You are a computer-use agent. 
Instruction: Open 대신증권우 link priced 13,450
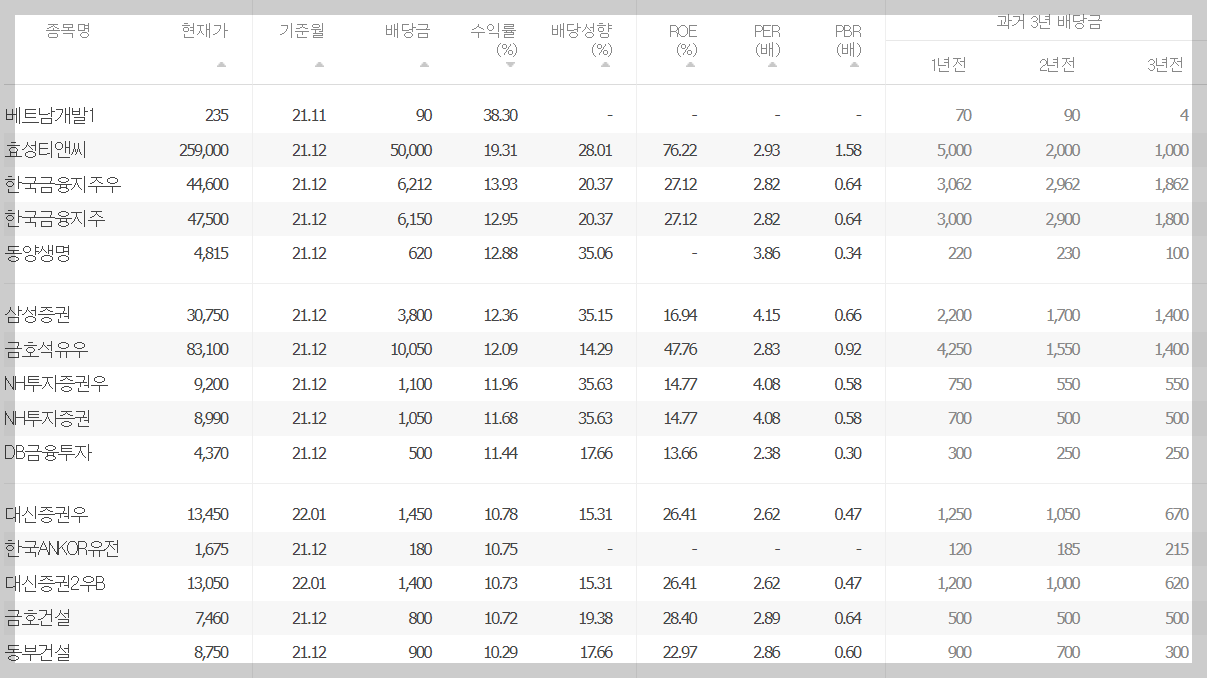(46, 515)
